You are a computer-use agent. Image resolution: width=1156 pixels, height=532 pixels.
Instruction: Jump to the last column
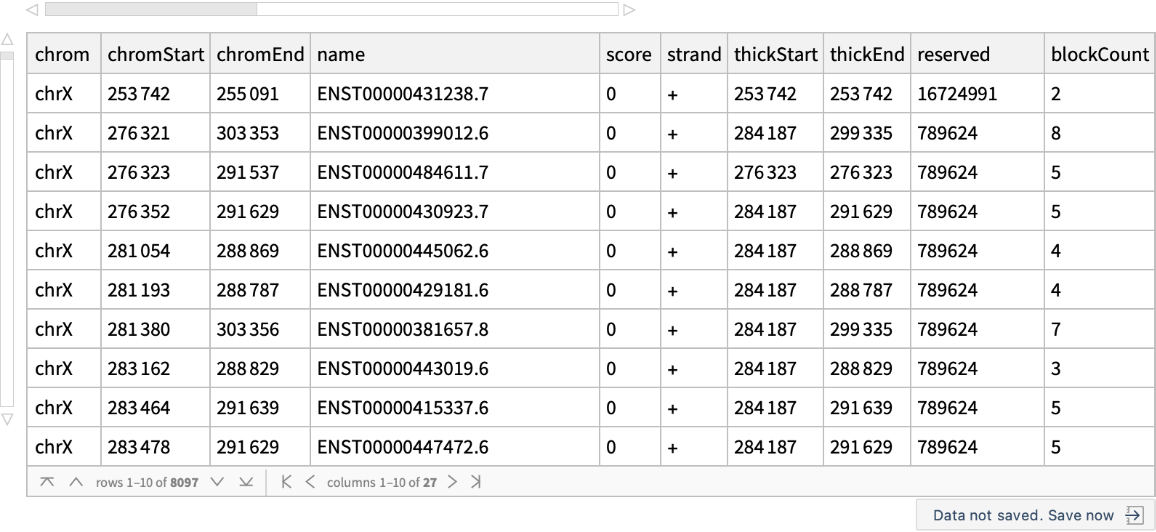click(476, 483)
